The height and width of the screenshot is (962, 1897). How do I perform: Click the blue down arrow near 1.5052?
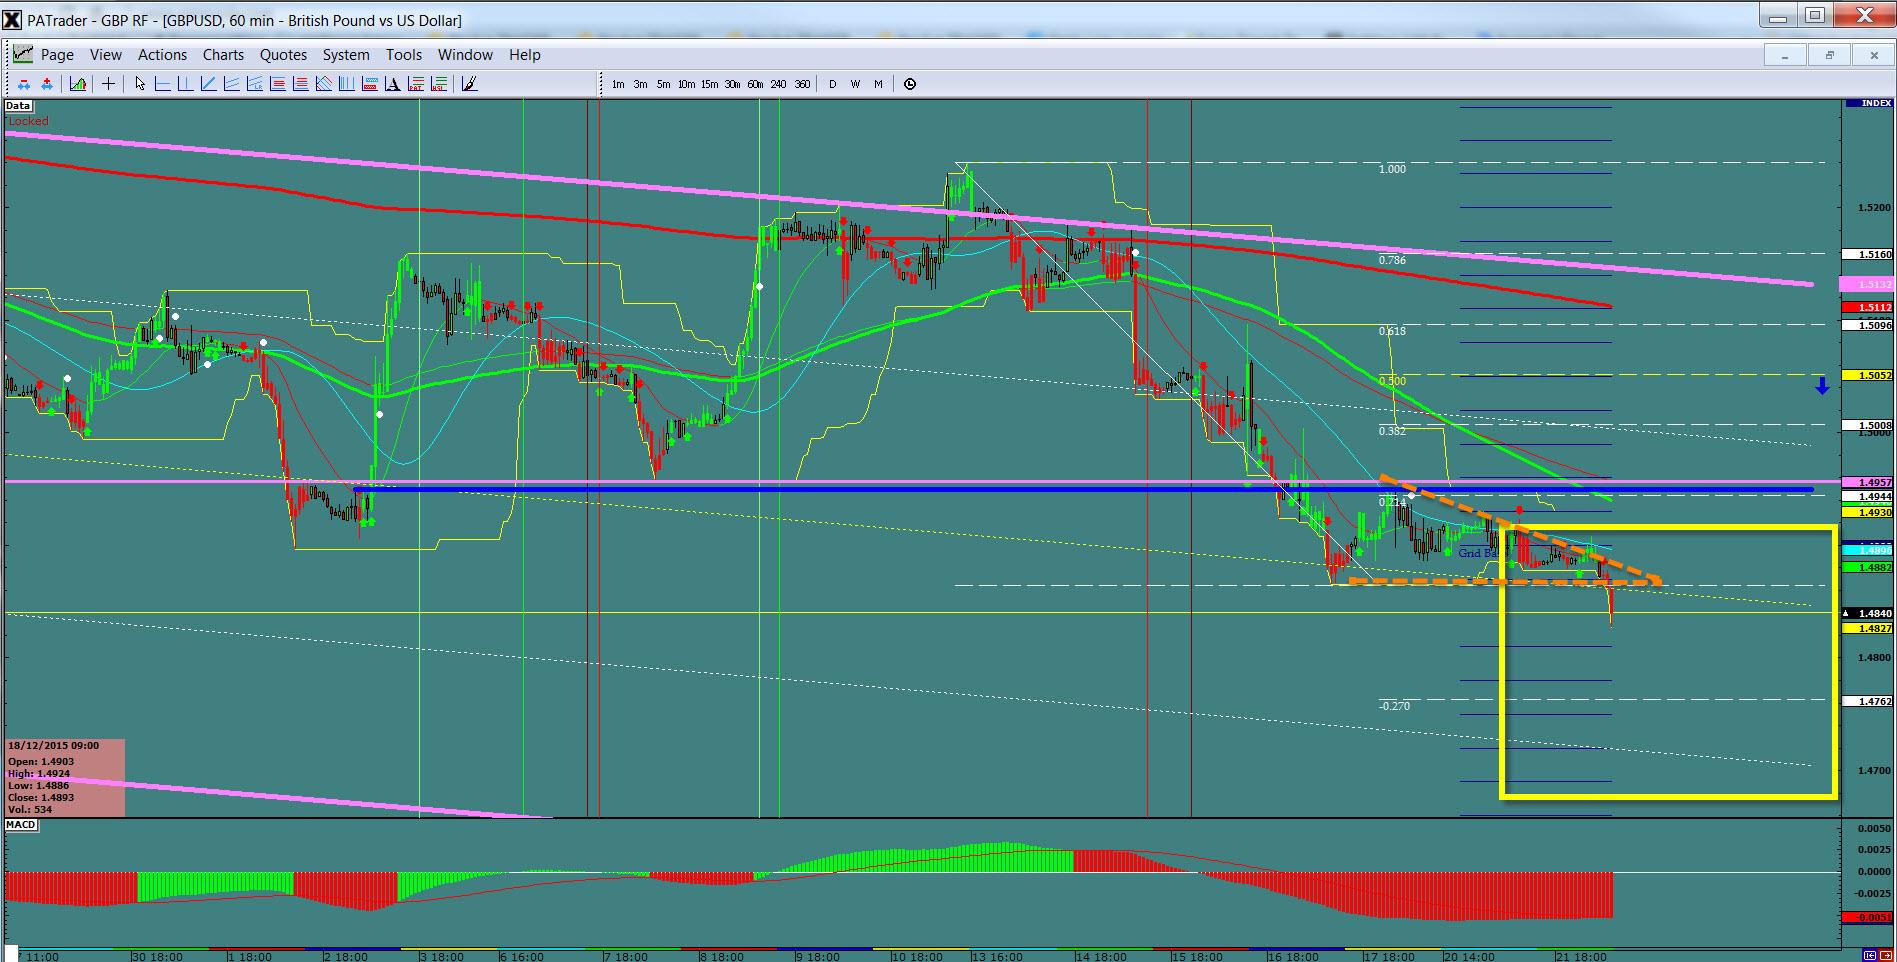point(1822,385)
